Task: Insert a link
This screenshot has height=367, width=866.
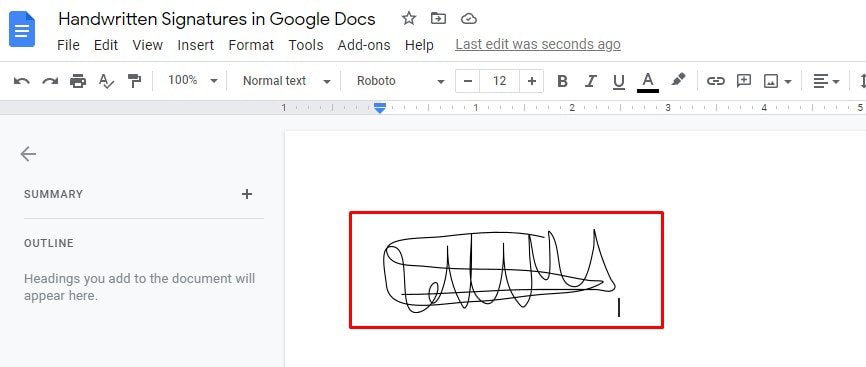Action: point(715,81)
